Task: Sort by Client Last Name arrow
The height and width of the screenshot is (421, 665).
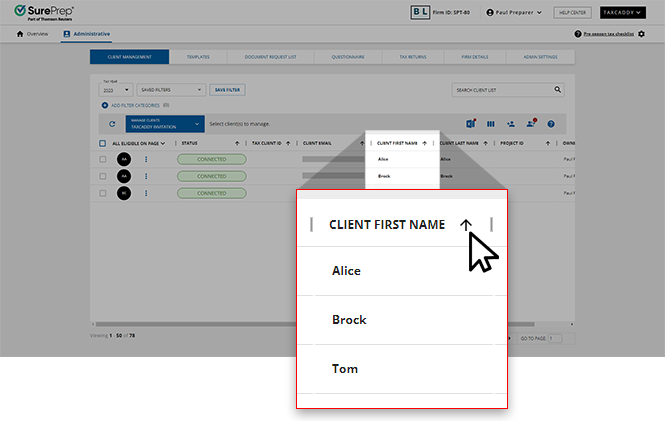Action: pos(486,143)
